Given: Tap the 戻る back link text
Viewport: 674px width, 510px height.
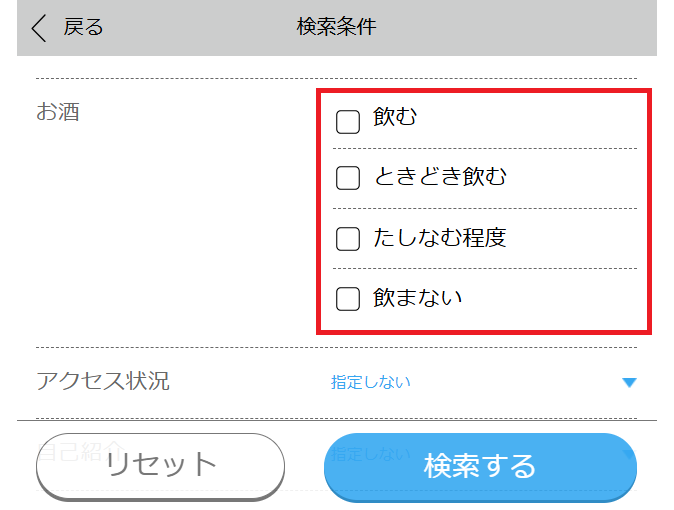Looking at the screenshot, I should click(x=83, y=27).
